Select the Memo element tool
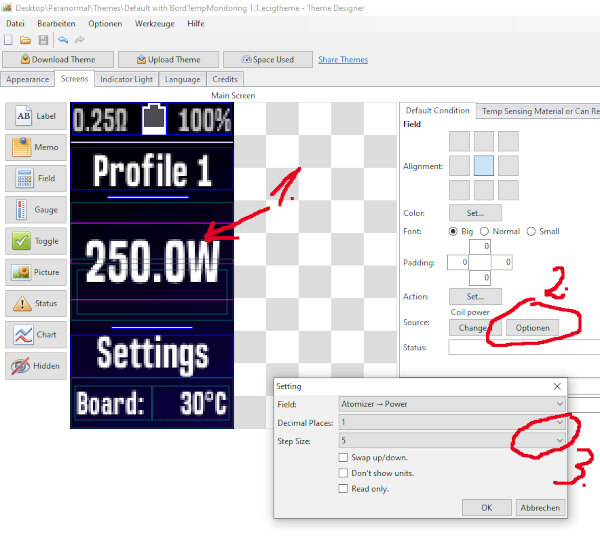The image size is (600, 548). tap(36, 147)
